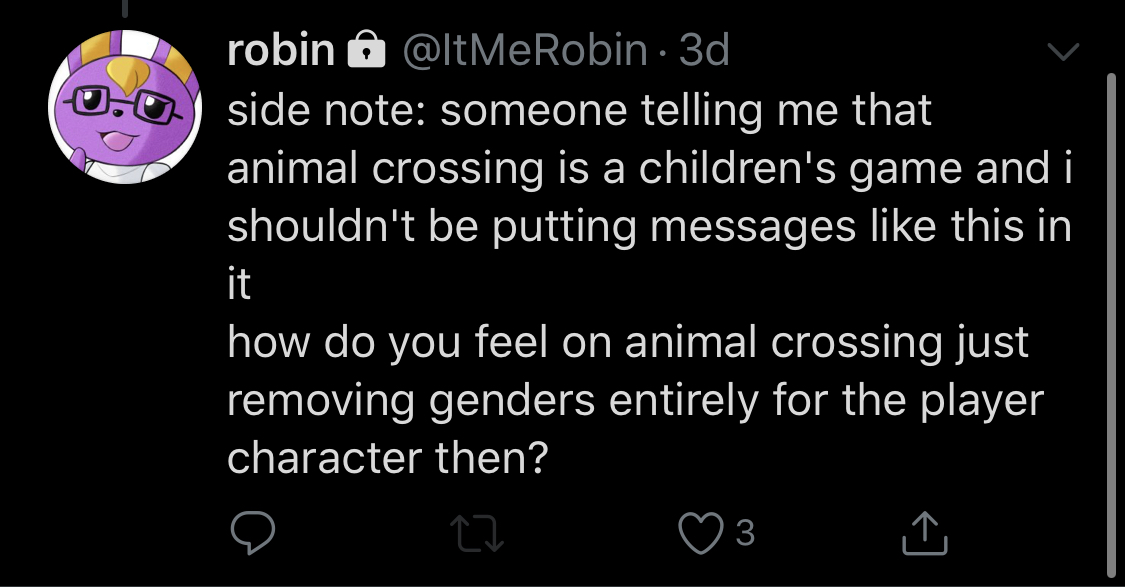1125x587 pixels.
Task: Expand tweet options with the top-right chevron
Action: point(1063,51)
